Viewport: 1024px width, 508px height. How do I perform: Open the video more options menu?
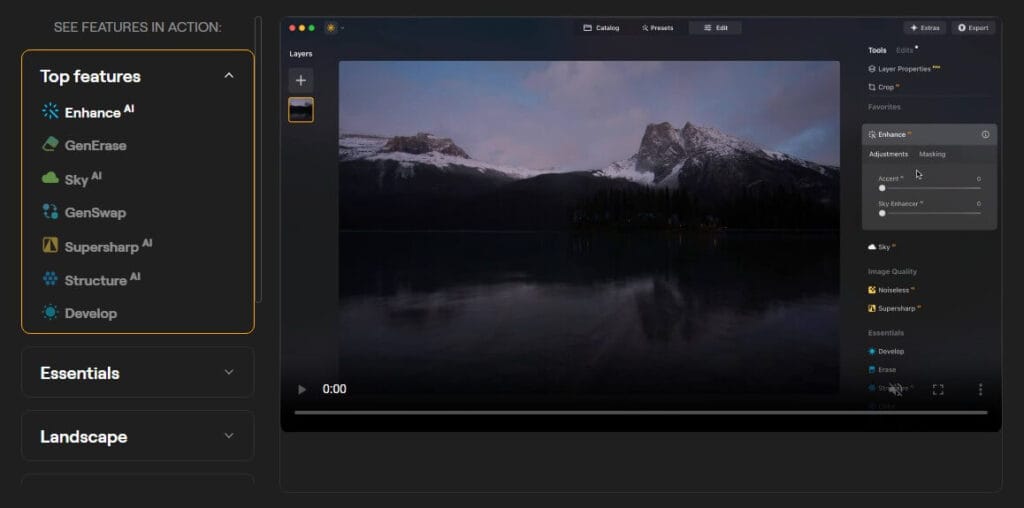pos(980,389)
